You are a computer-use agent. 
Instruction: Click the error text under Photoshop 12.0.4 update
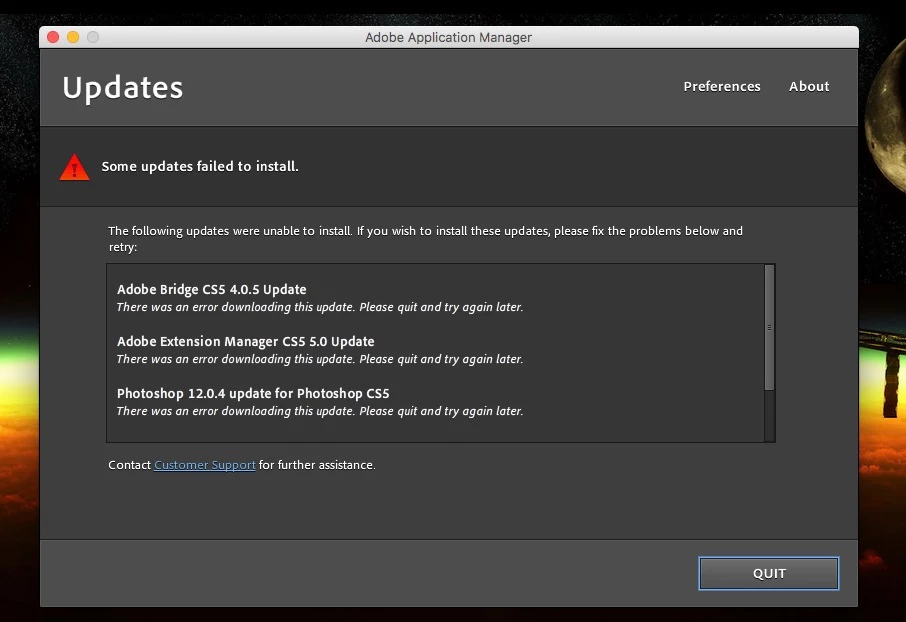(320, 411)
